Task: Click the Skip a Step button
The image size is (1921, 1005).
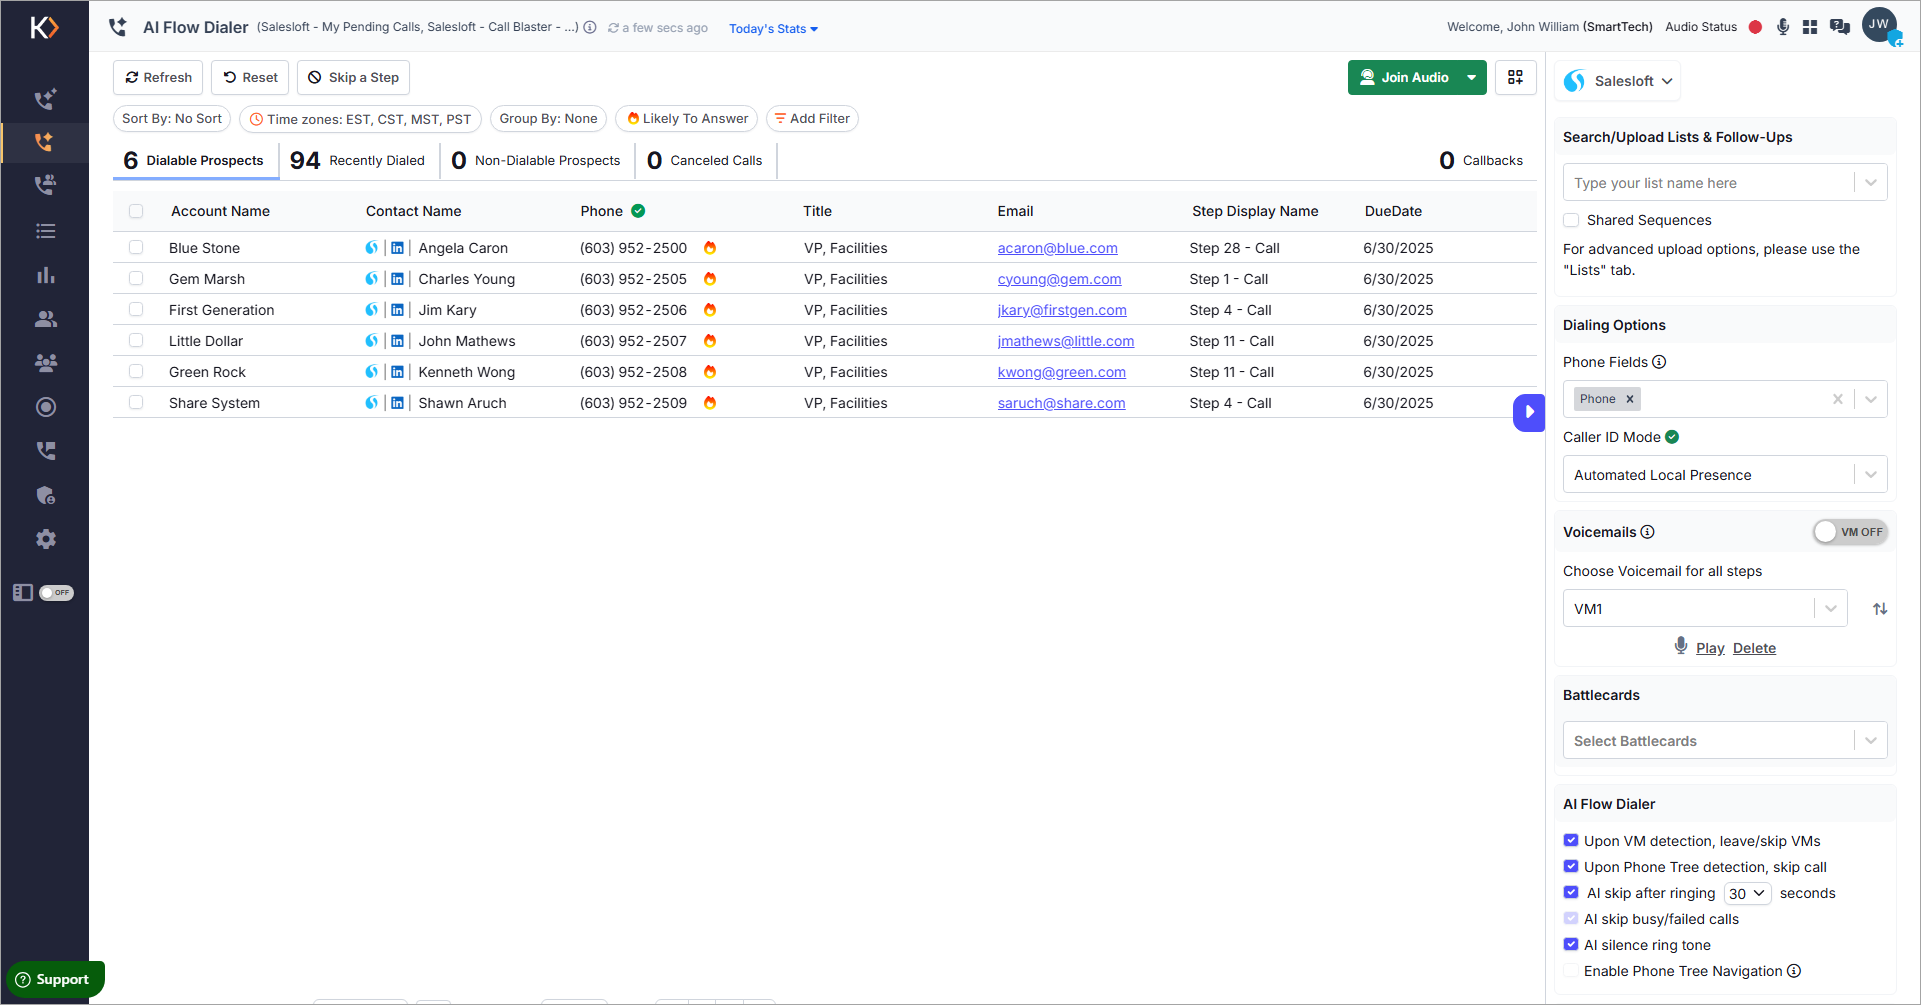Action: pos(353,77)
